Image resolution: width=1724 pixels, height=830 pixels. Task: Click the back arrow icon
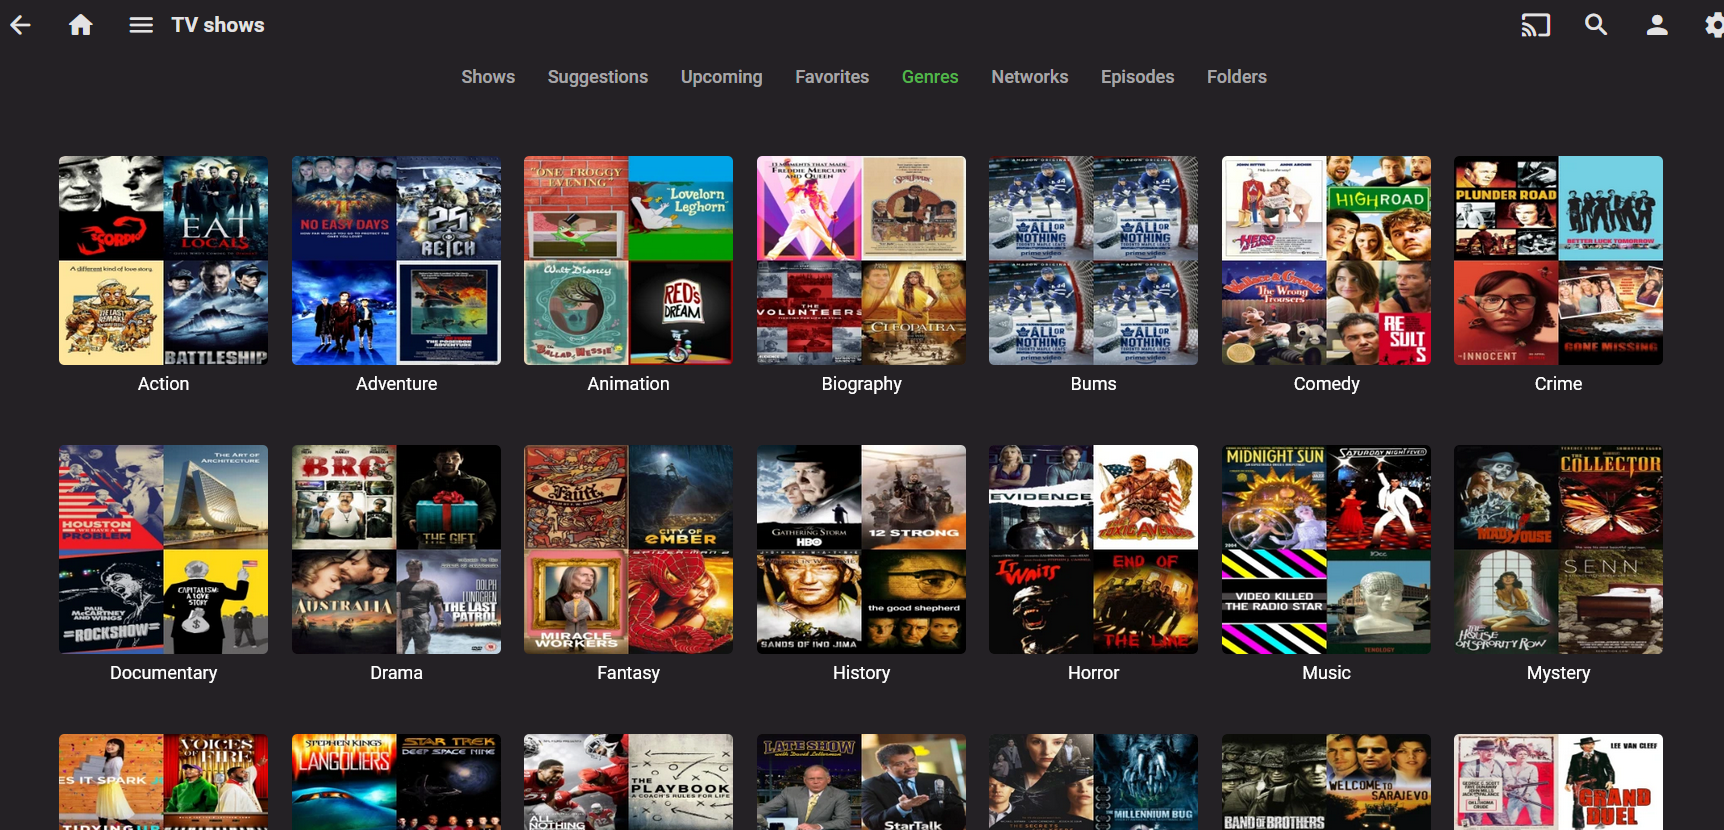click(20, 25)
